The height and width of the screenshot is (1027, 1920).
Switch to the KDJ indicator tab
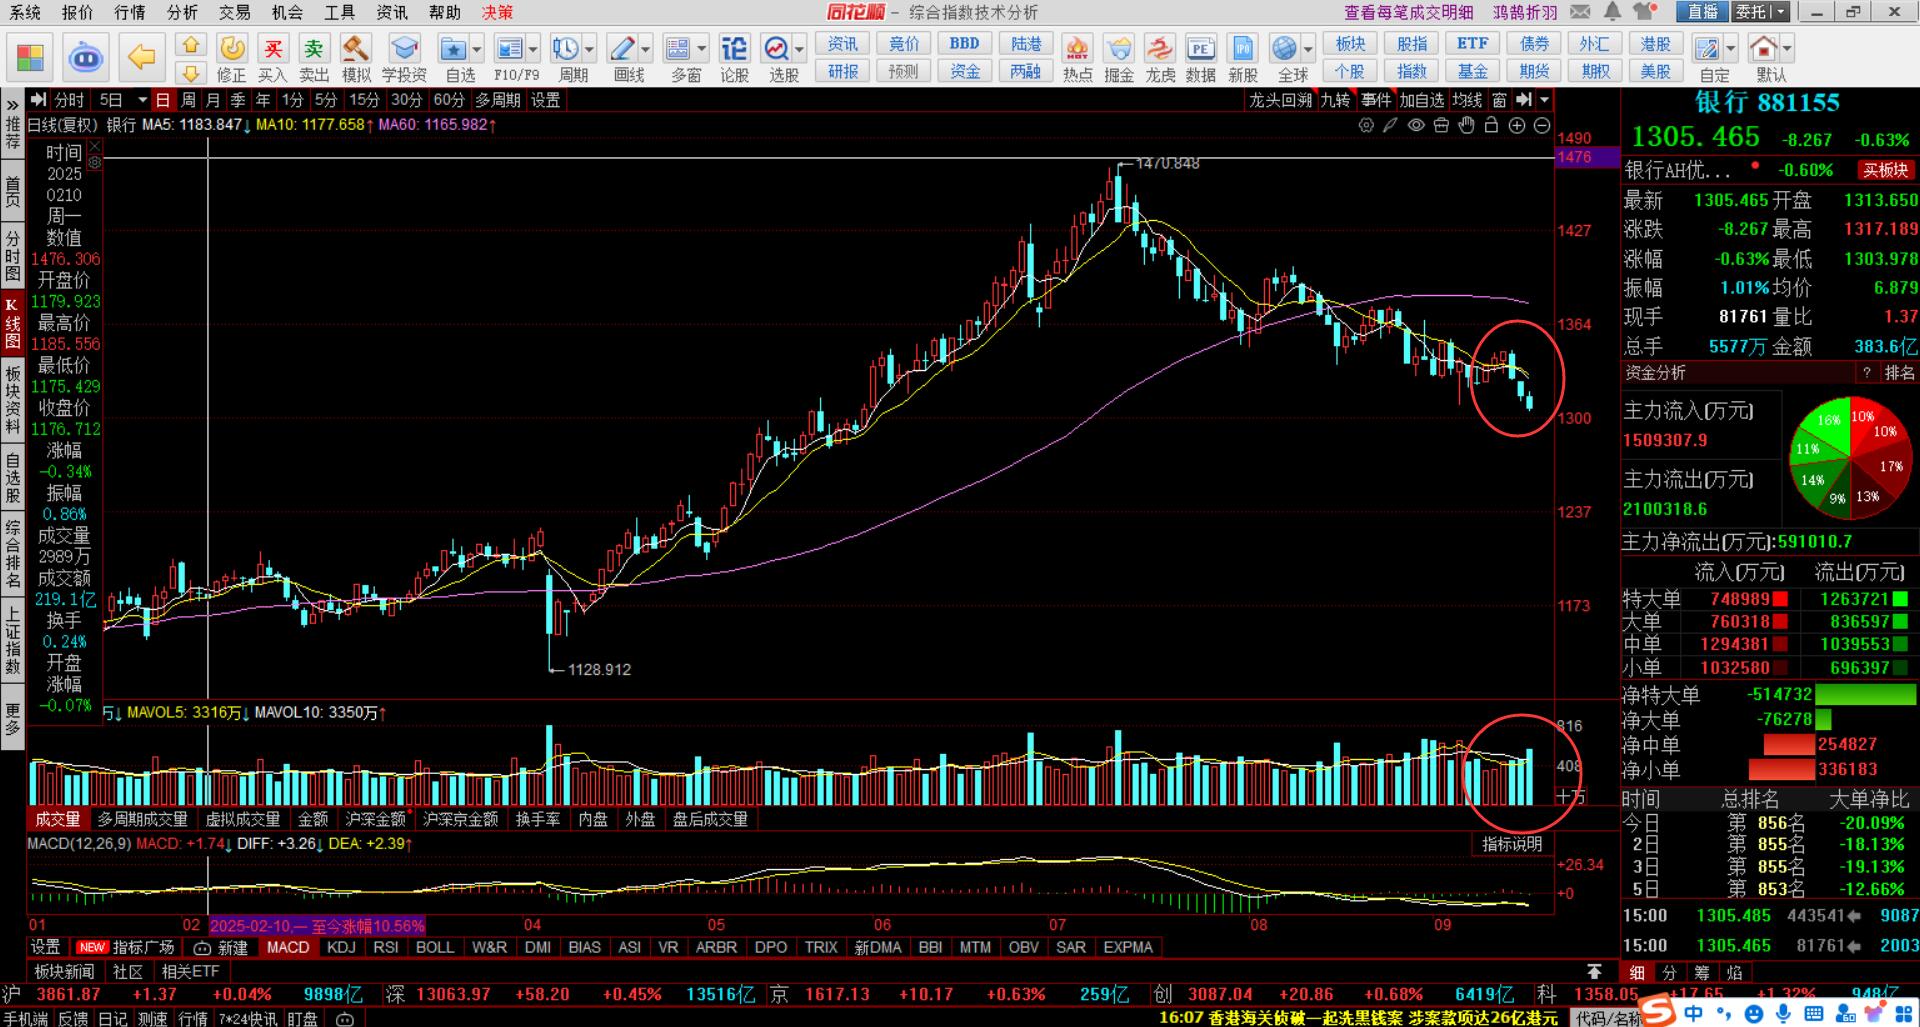(341, 947)
